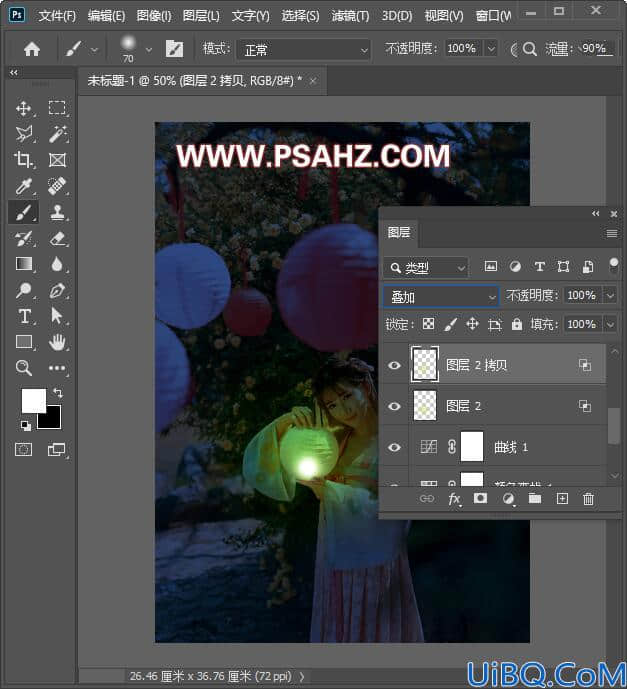The width and height of the screenshot is (627, 689).
Task: Select the Hand tool
Action: pos(57,342)
